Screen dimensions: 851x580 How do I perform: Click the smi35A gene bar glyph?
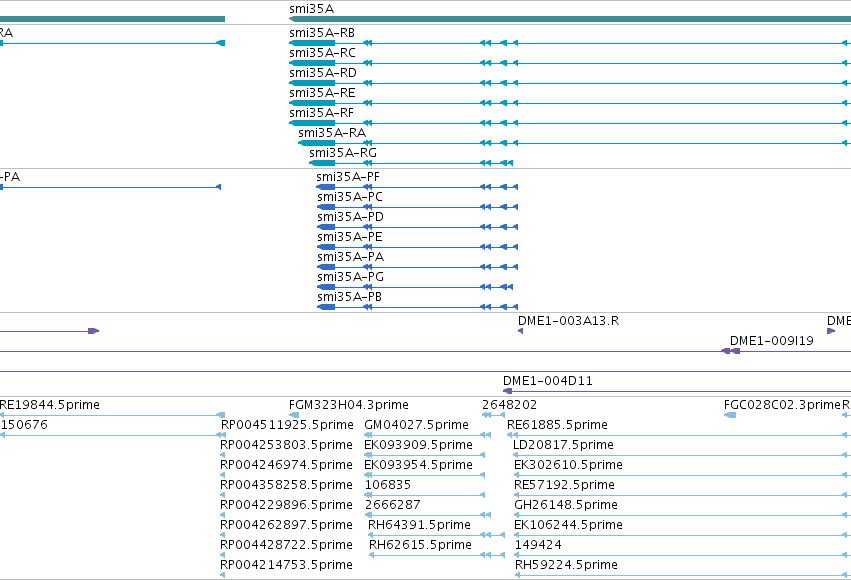tap(570, 19)
